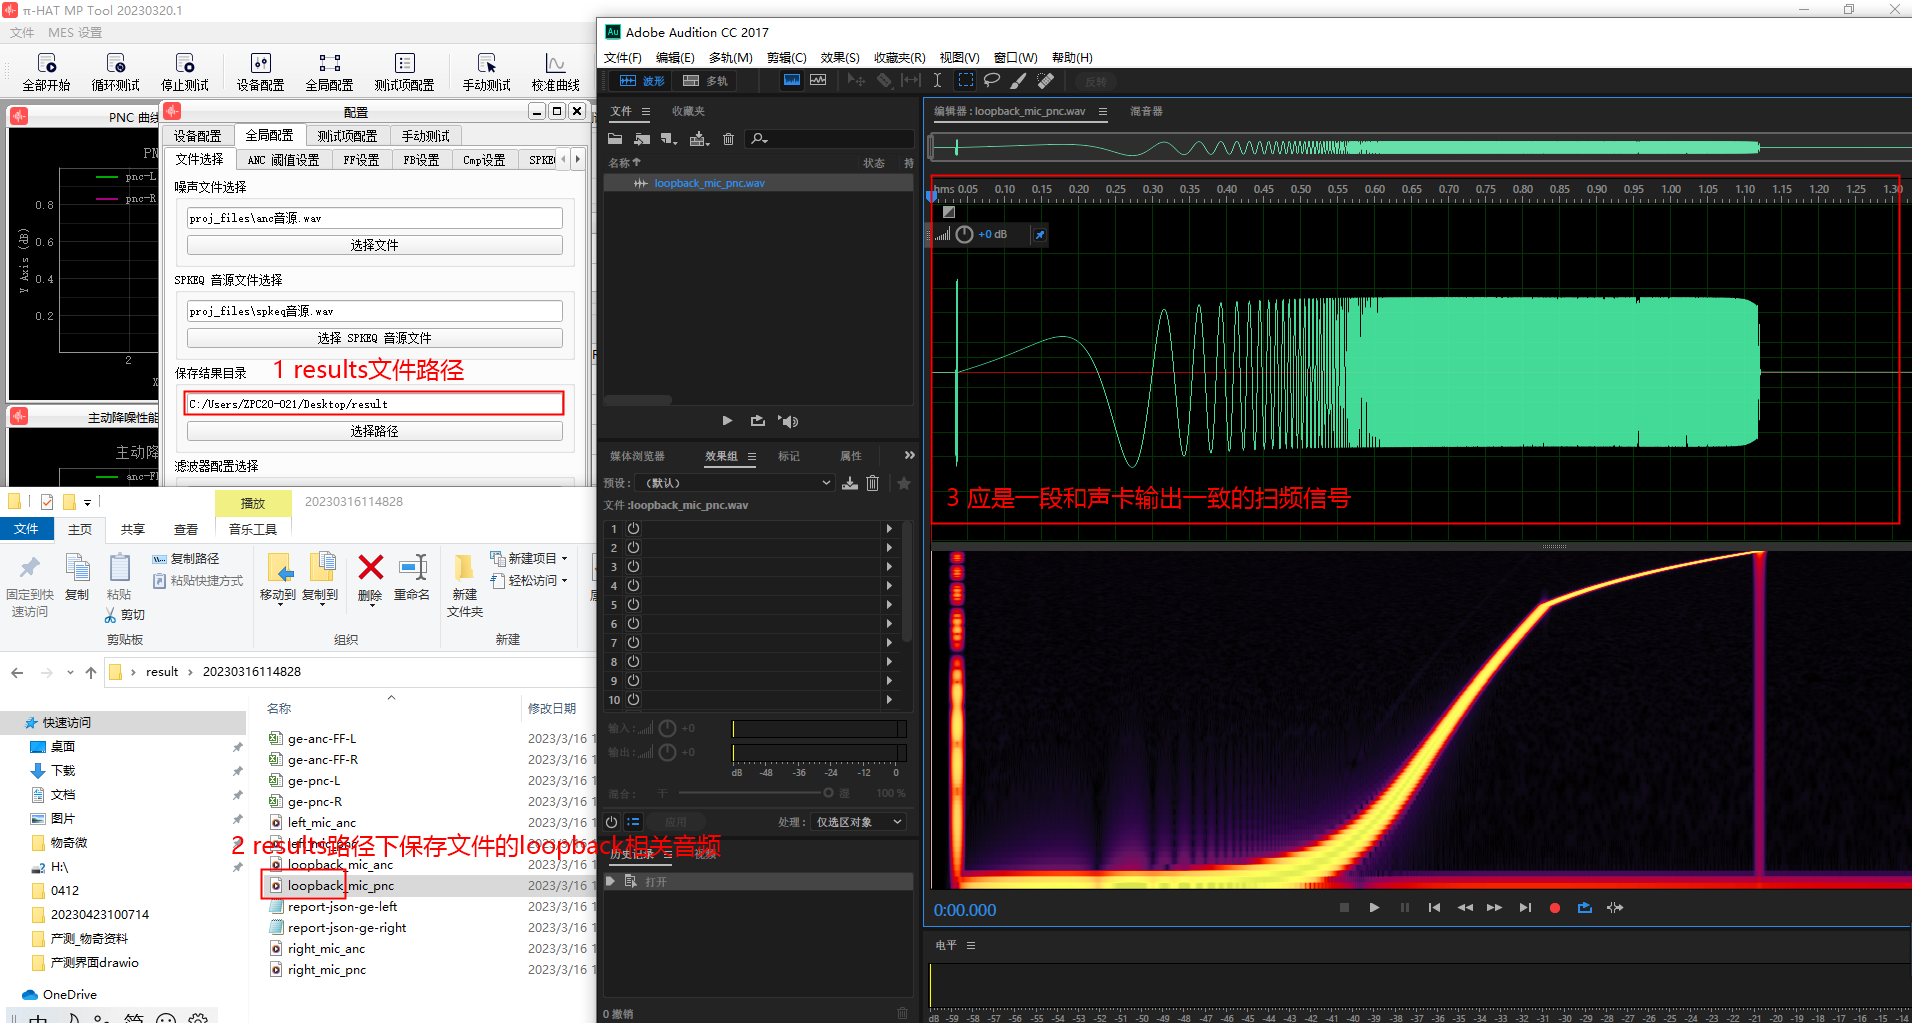The width and height of the screenshot is (1912, 1023).
Task: Open file icon in Files panel
Action: (615, 139)
